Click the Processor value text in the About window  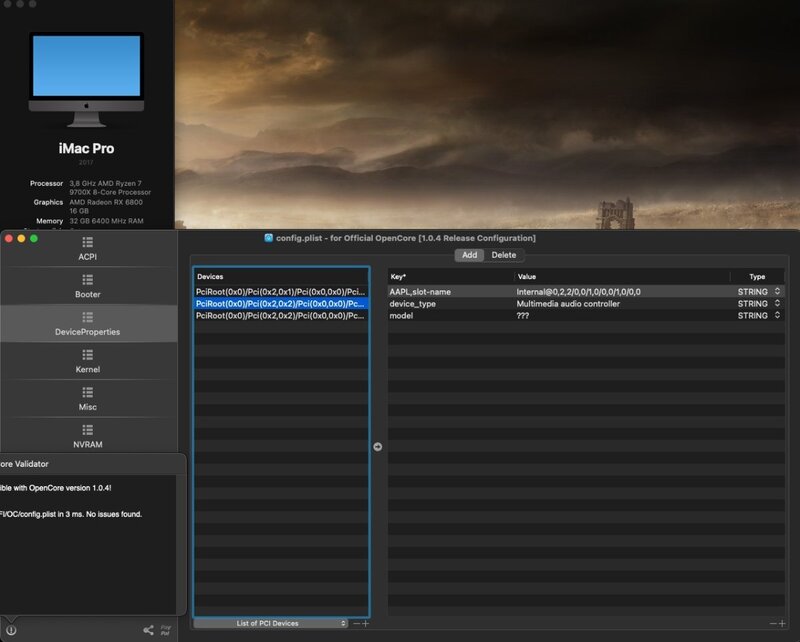click(110, 188)
